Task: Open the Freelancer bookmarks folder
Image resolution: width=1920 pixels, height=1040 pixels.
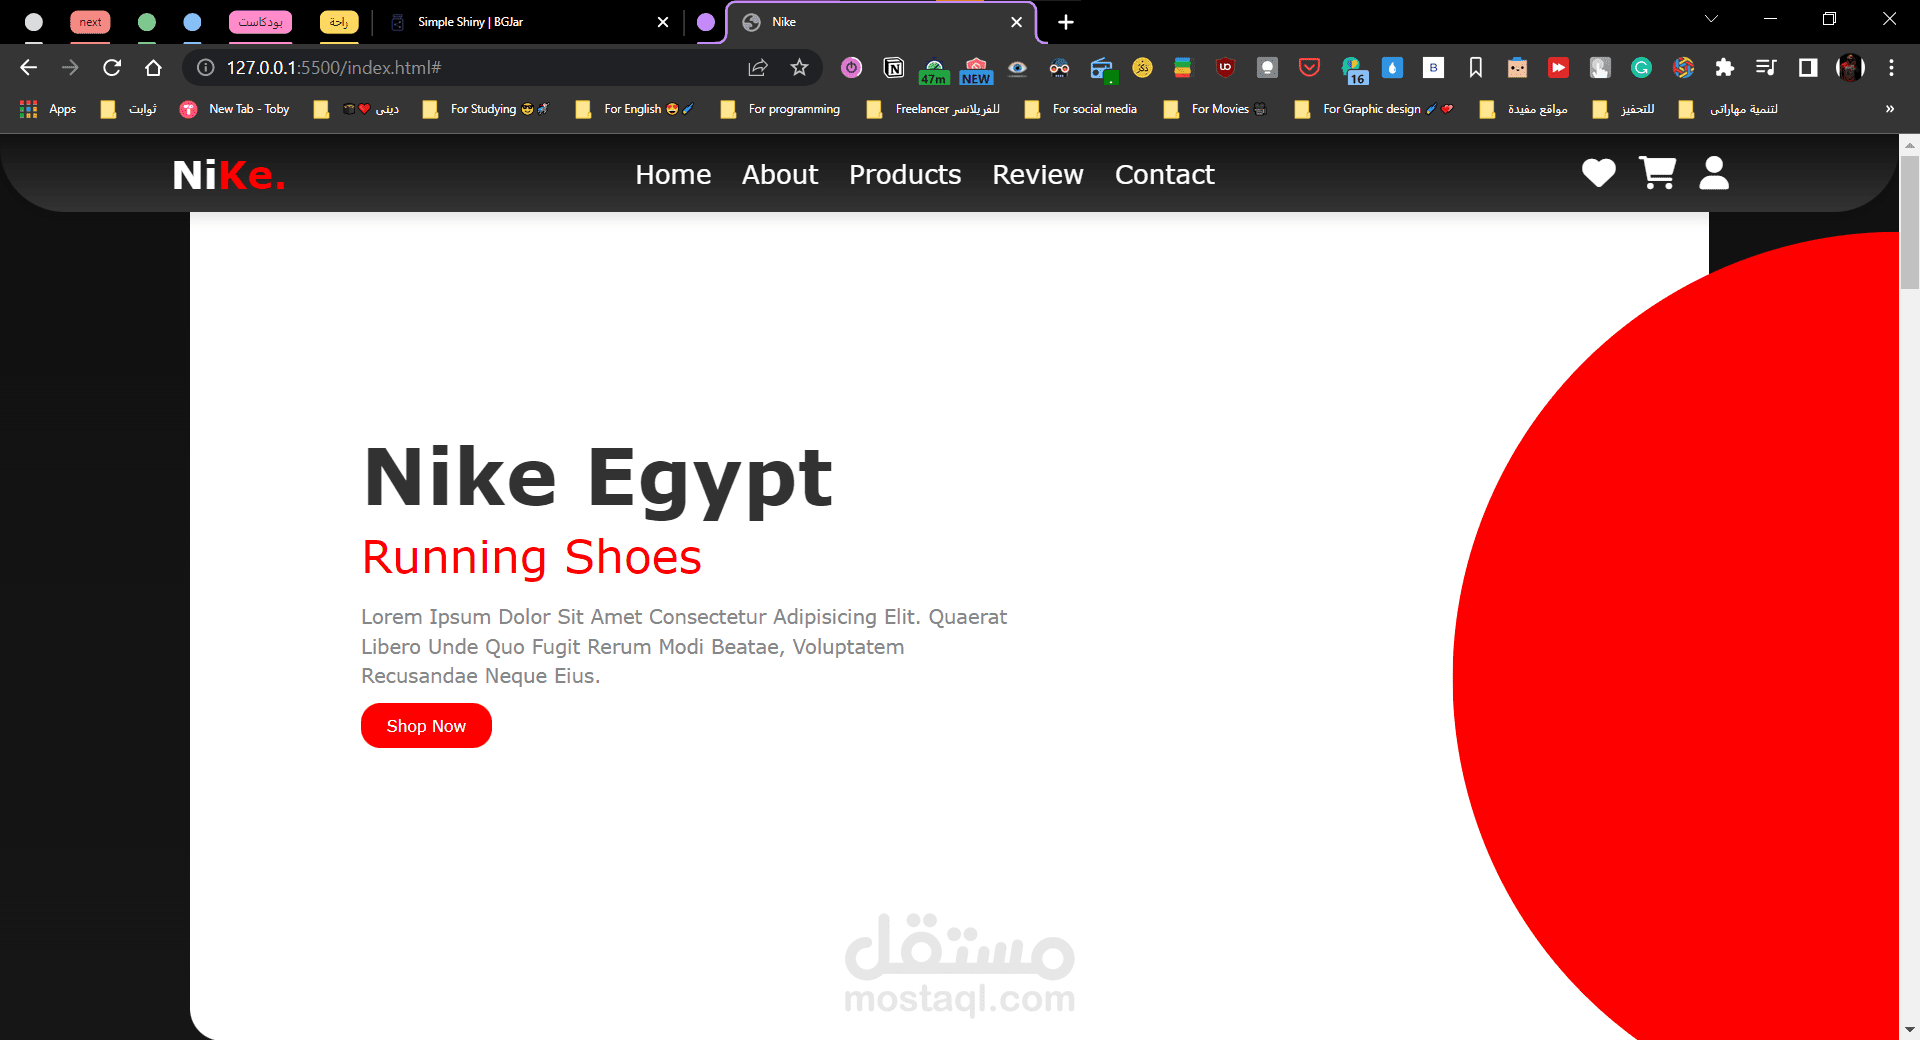Action: (x=934, y=109)
